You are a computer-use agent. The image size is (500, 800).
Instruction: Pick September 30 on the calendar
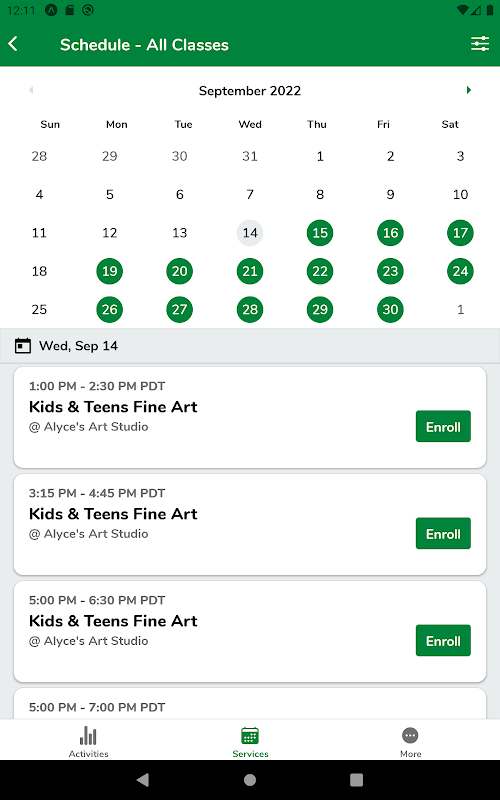(390, 309)
